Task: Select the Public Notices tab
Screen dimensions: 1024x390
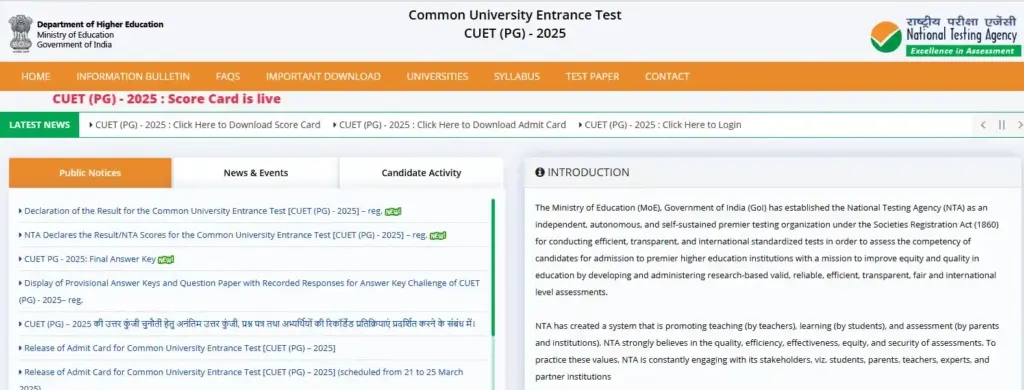Action: (x=90, y=173)
